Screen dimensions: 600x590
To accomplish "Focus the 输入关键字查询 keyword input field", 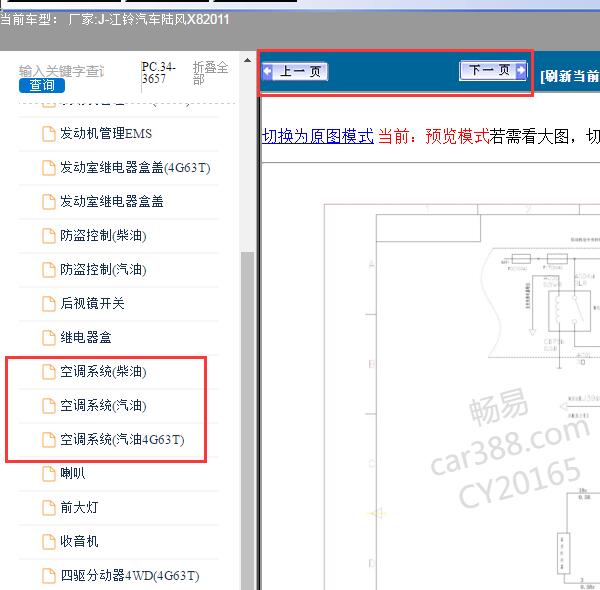I will point(61,71).
